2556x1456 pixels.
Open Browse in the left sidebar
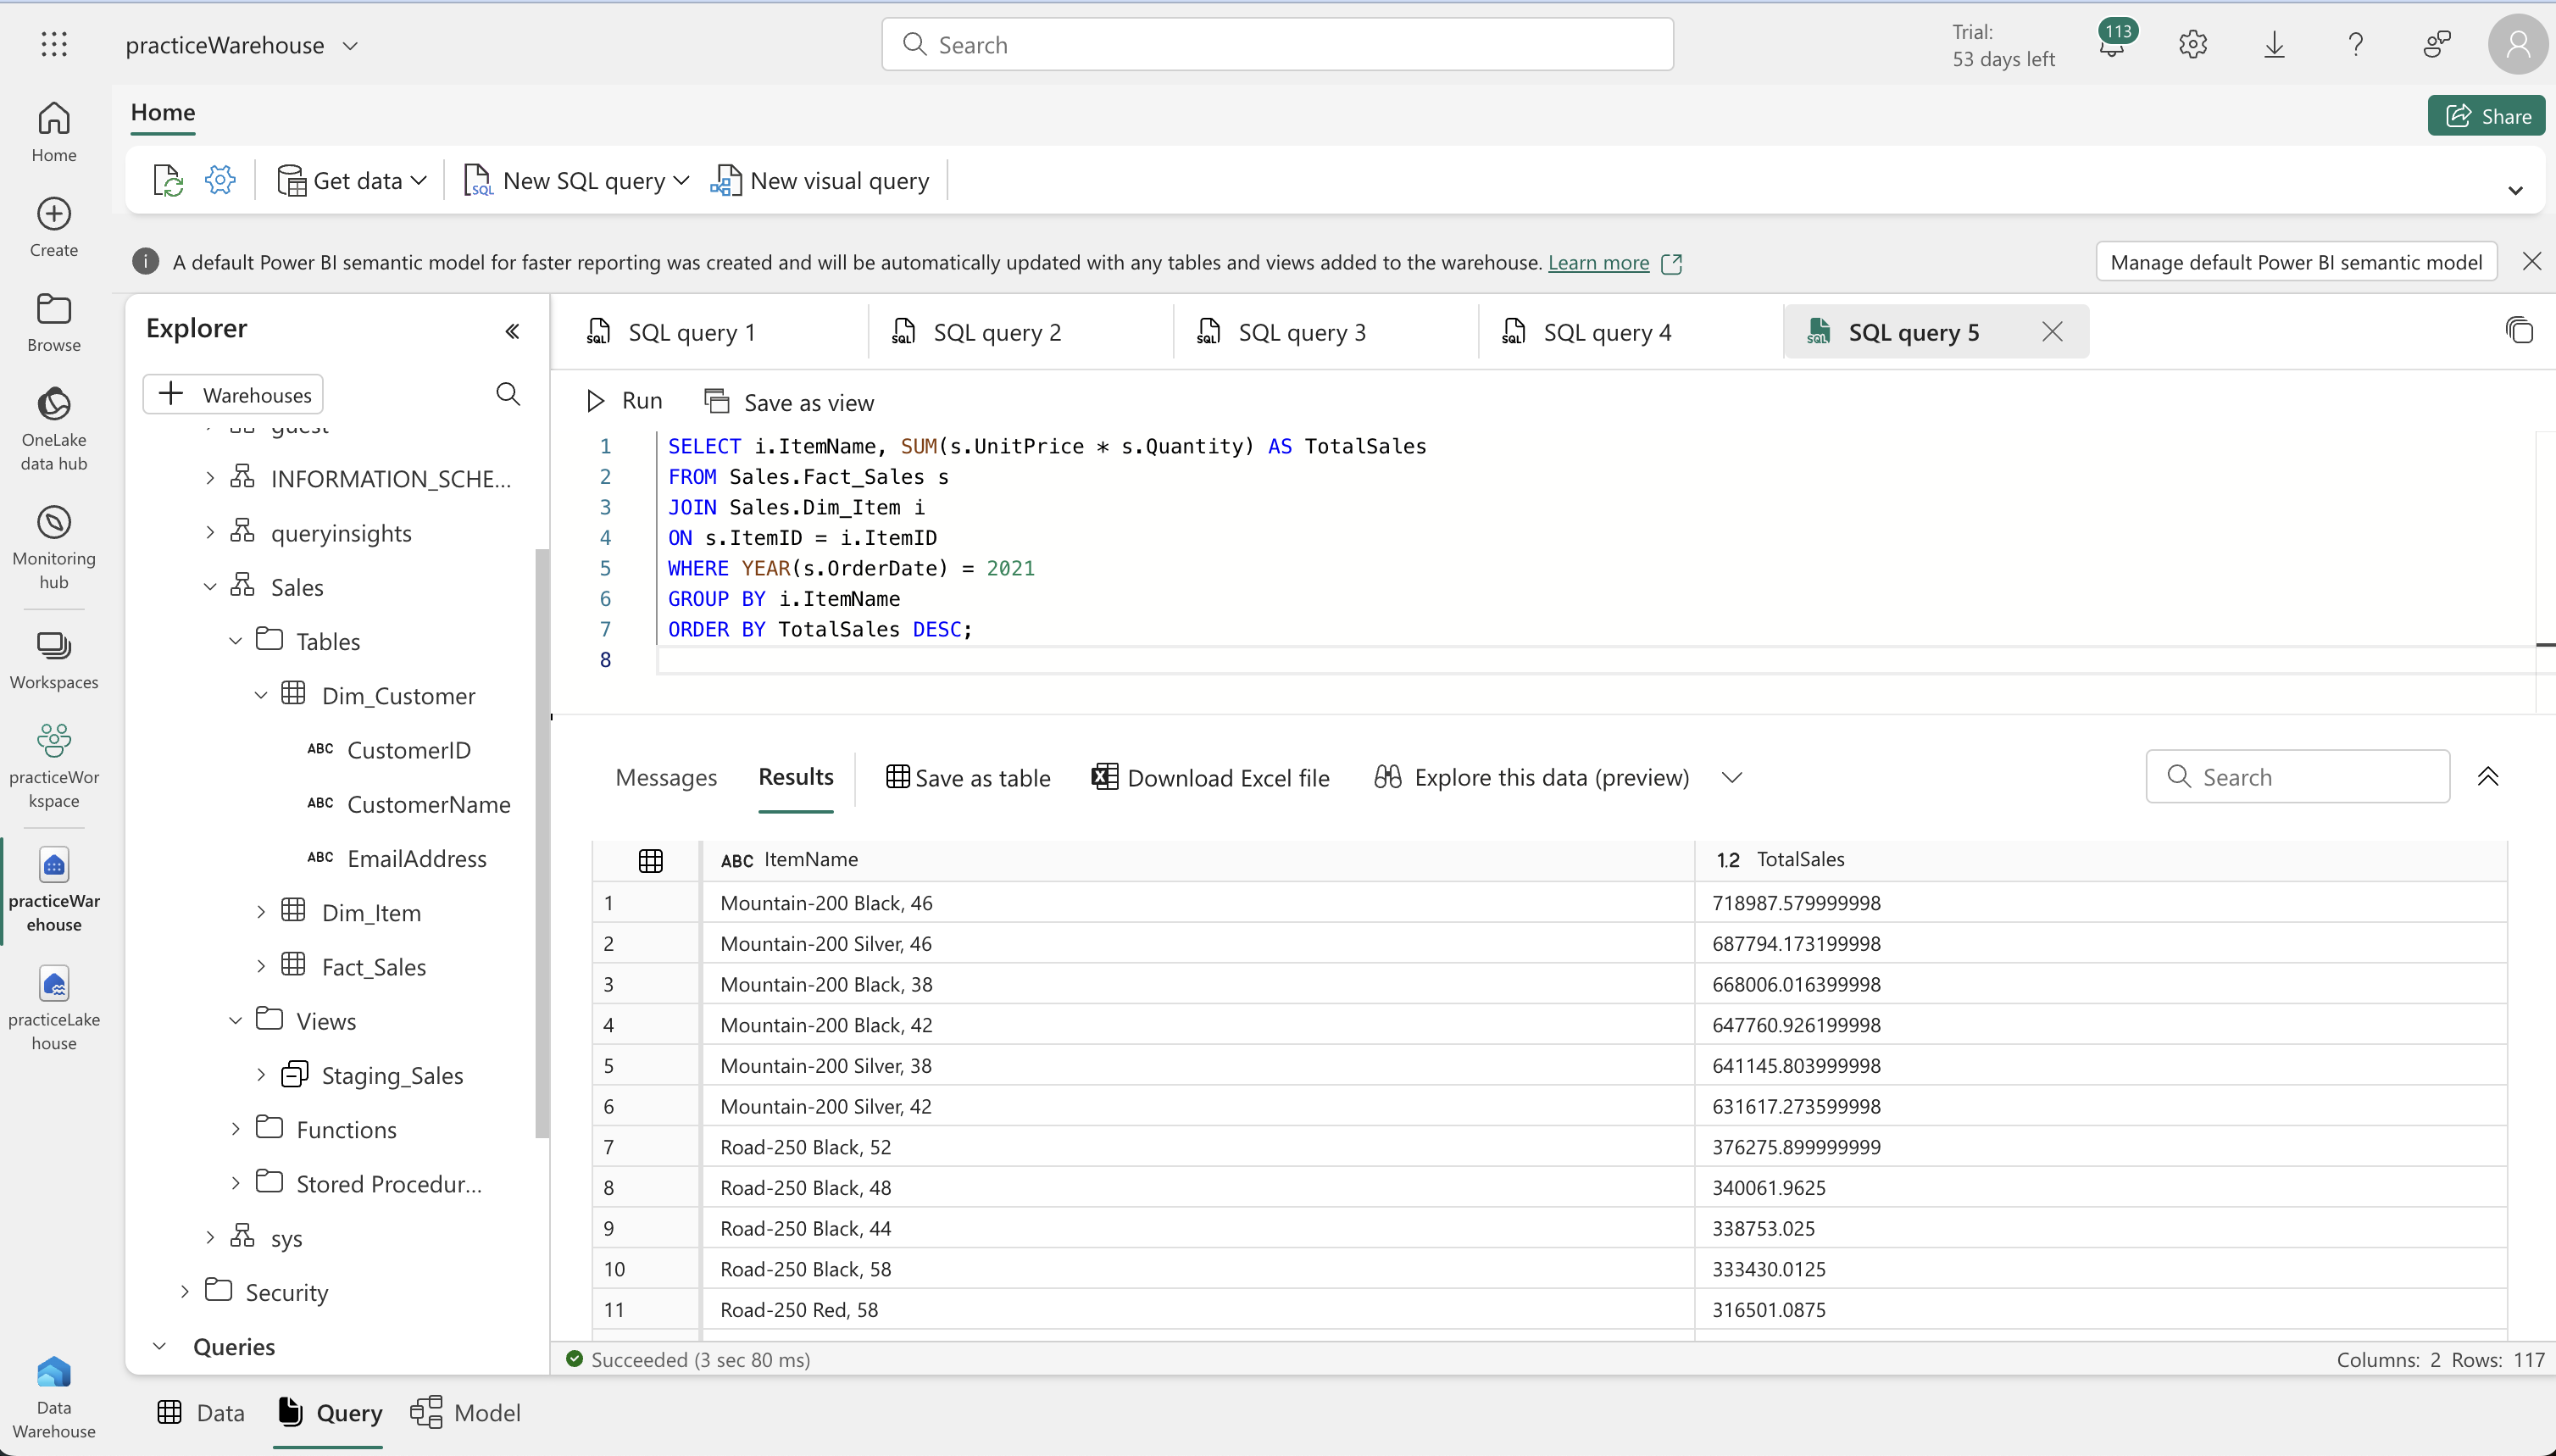pos(54,322)
